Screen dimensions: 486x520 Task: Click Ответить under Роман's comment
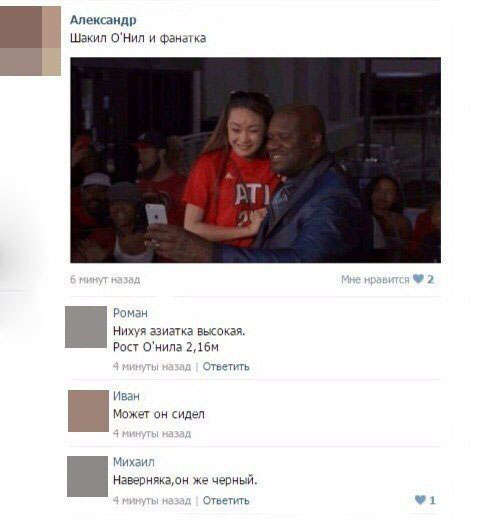click(226, 366)
